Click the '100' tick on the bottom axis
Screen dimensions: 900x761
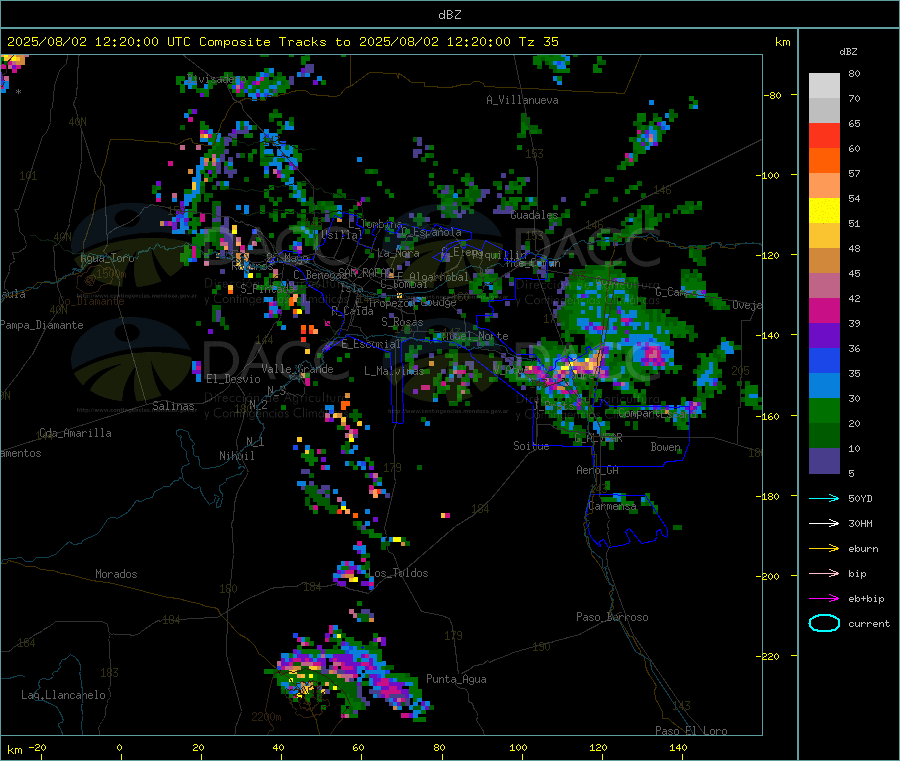518,747
